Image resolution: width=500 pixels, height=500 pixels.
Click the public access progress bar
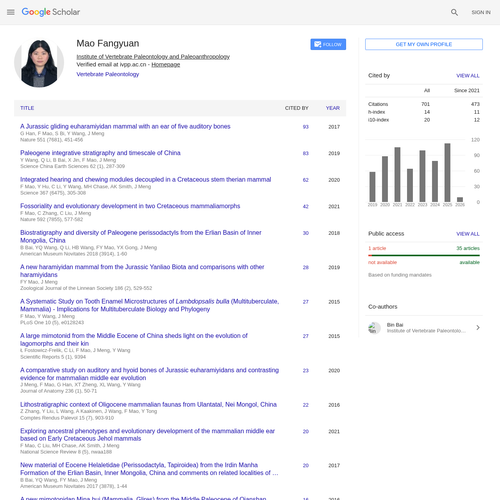pos(424,255)
